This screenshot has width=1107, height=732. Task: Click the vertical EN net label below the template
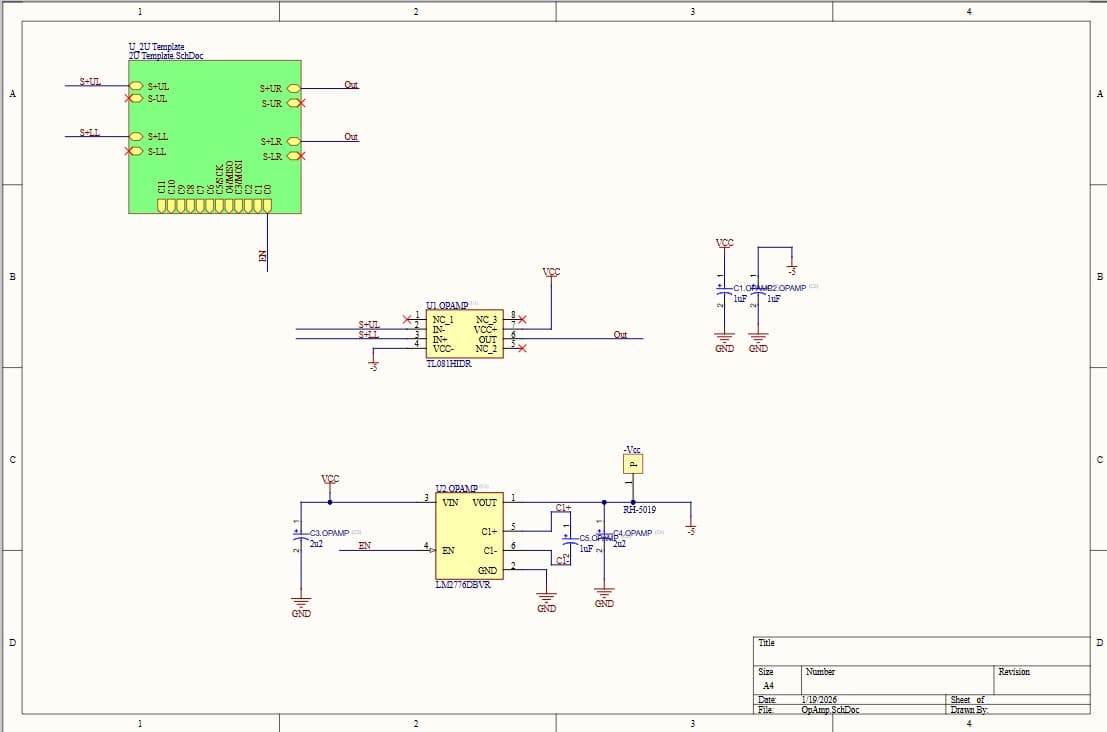[263, 256]
